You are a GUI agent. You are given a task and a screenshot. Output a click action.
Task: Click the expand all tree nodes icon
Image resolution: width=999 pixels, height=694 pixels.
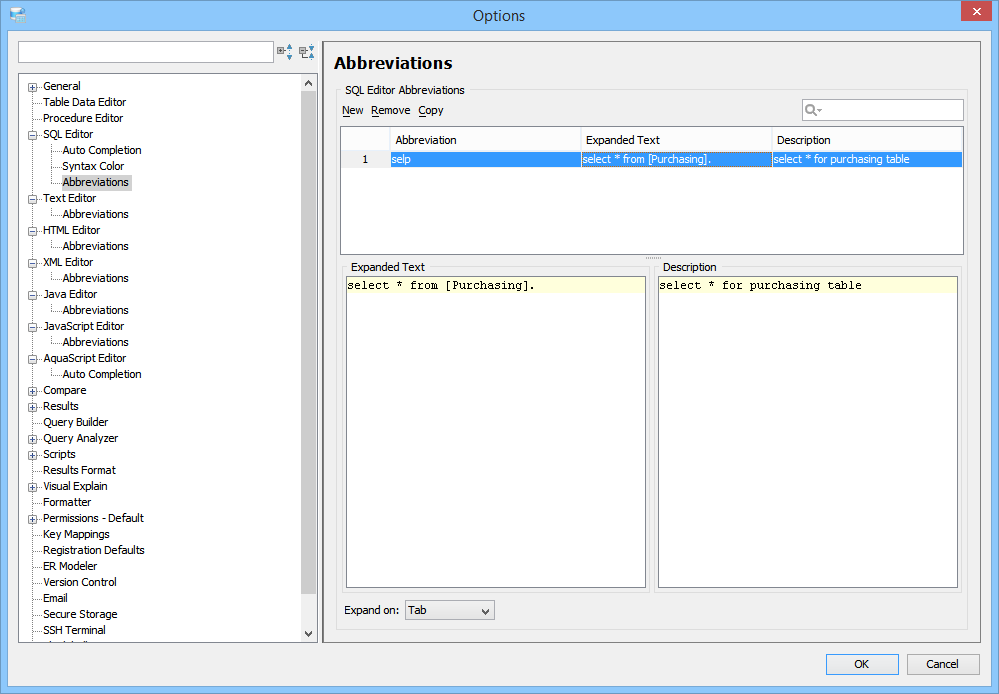(x=285, y=52)
